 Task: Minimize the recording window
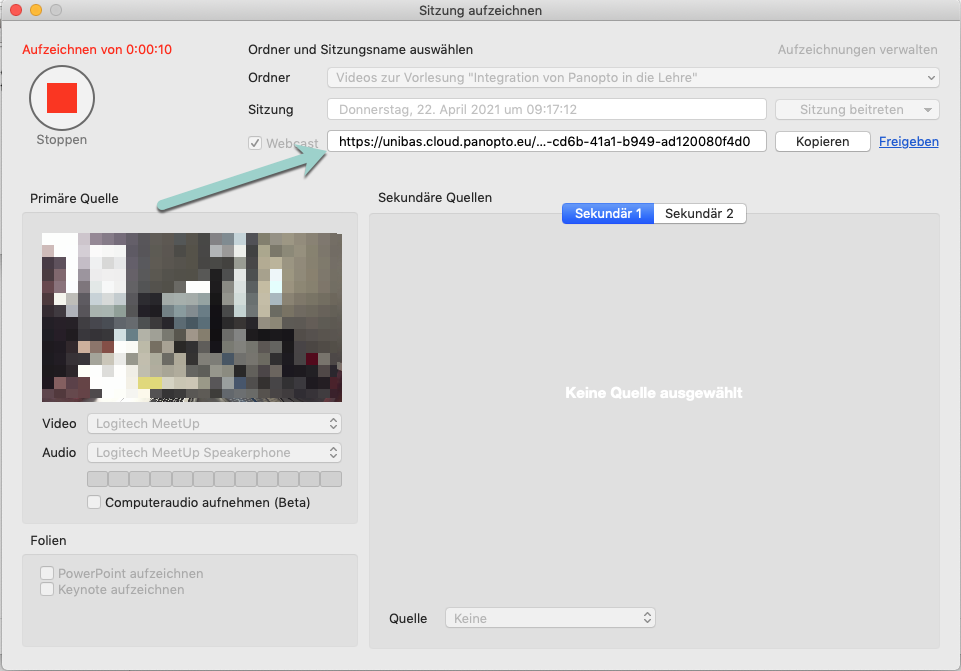click(35, 11)
